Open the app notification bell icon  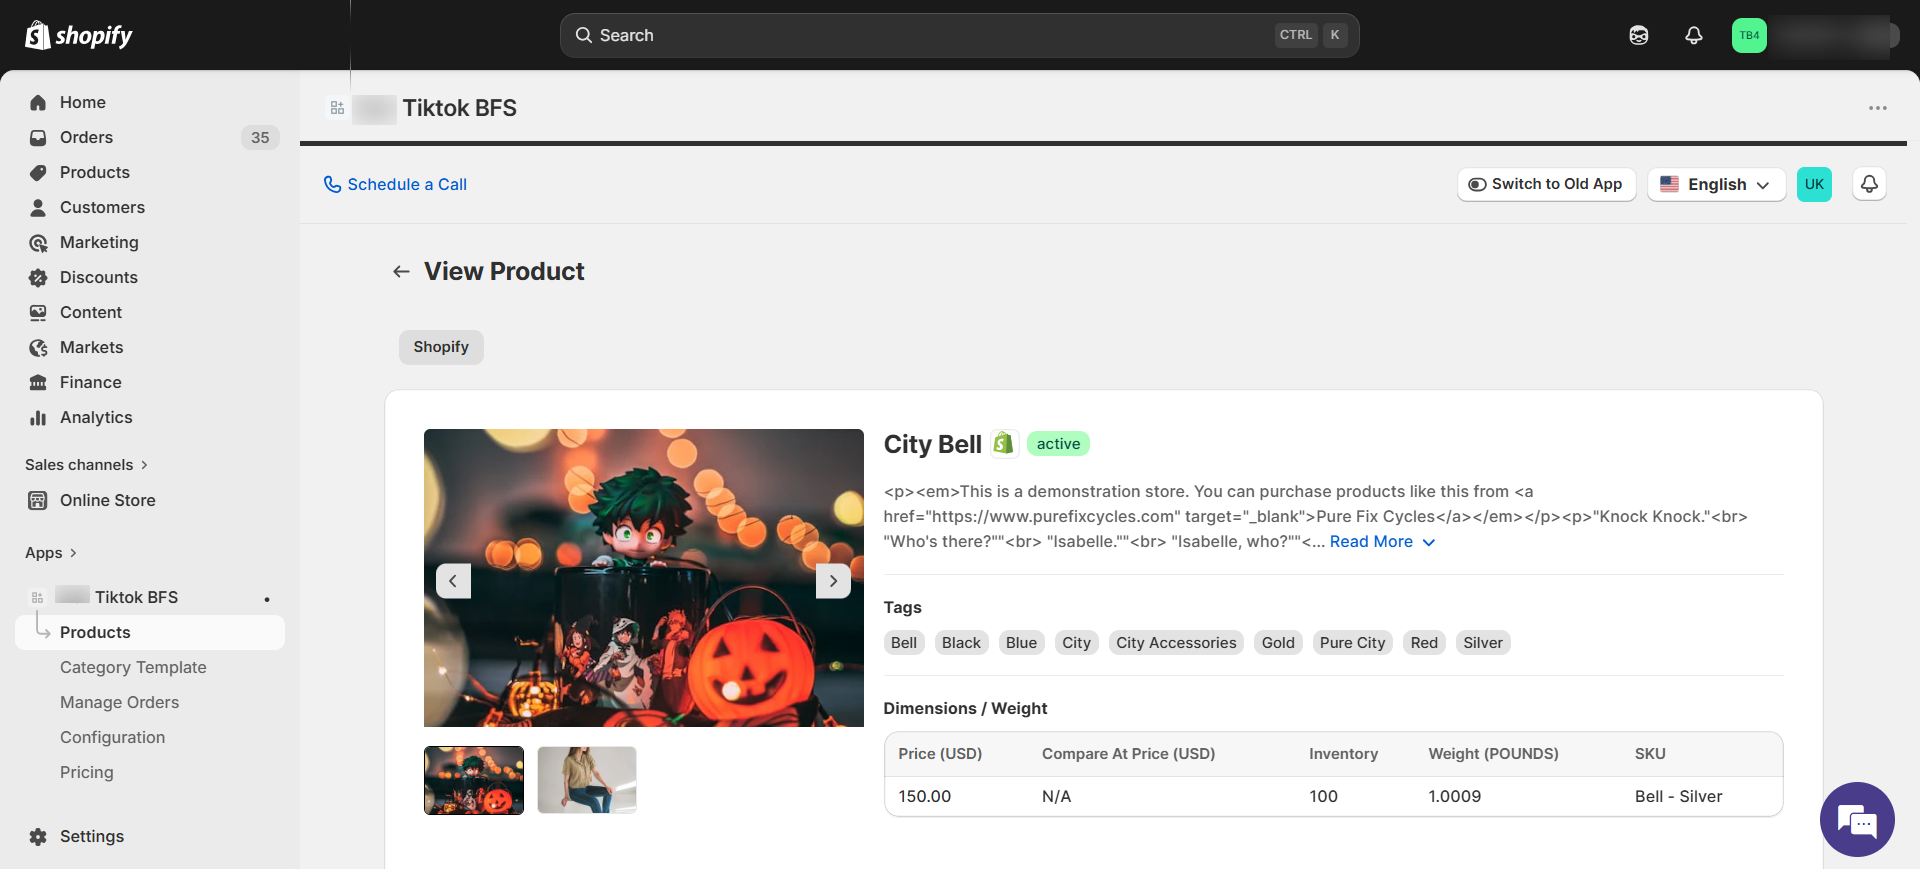tap(1868, 184)
